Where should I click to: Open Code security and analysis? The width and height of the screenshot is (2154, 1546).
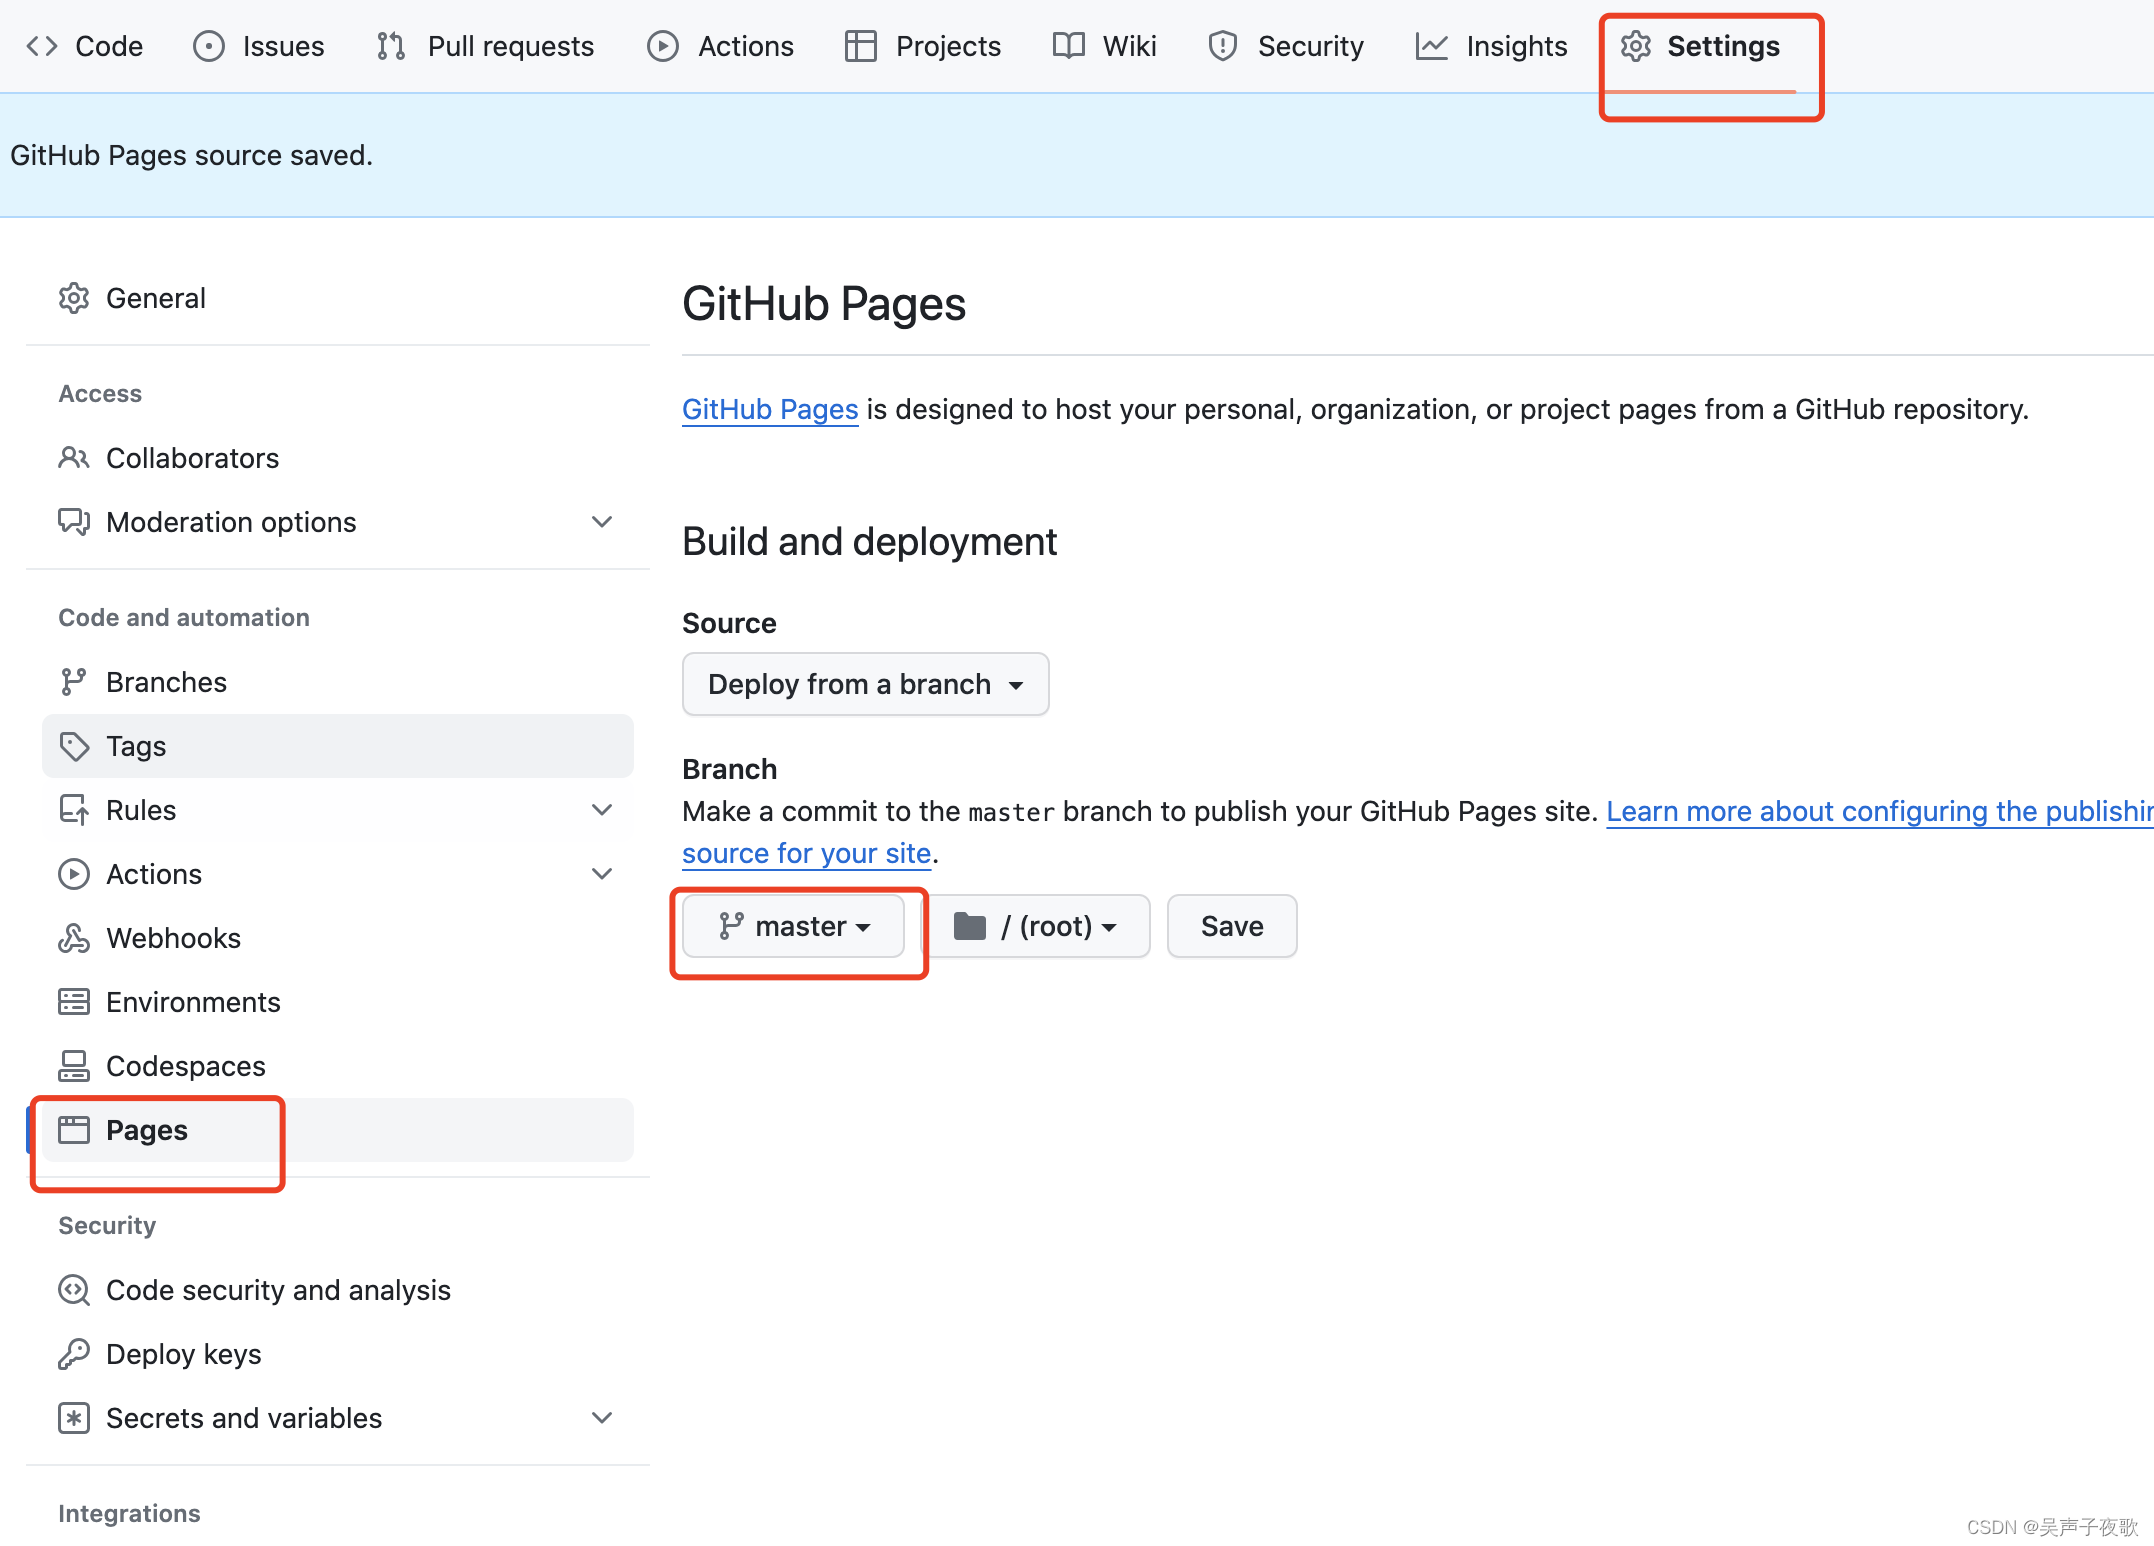click(x=338, y=1290)
